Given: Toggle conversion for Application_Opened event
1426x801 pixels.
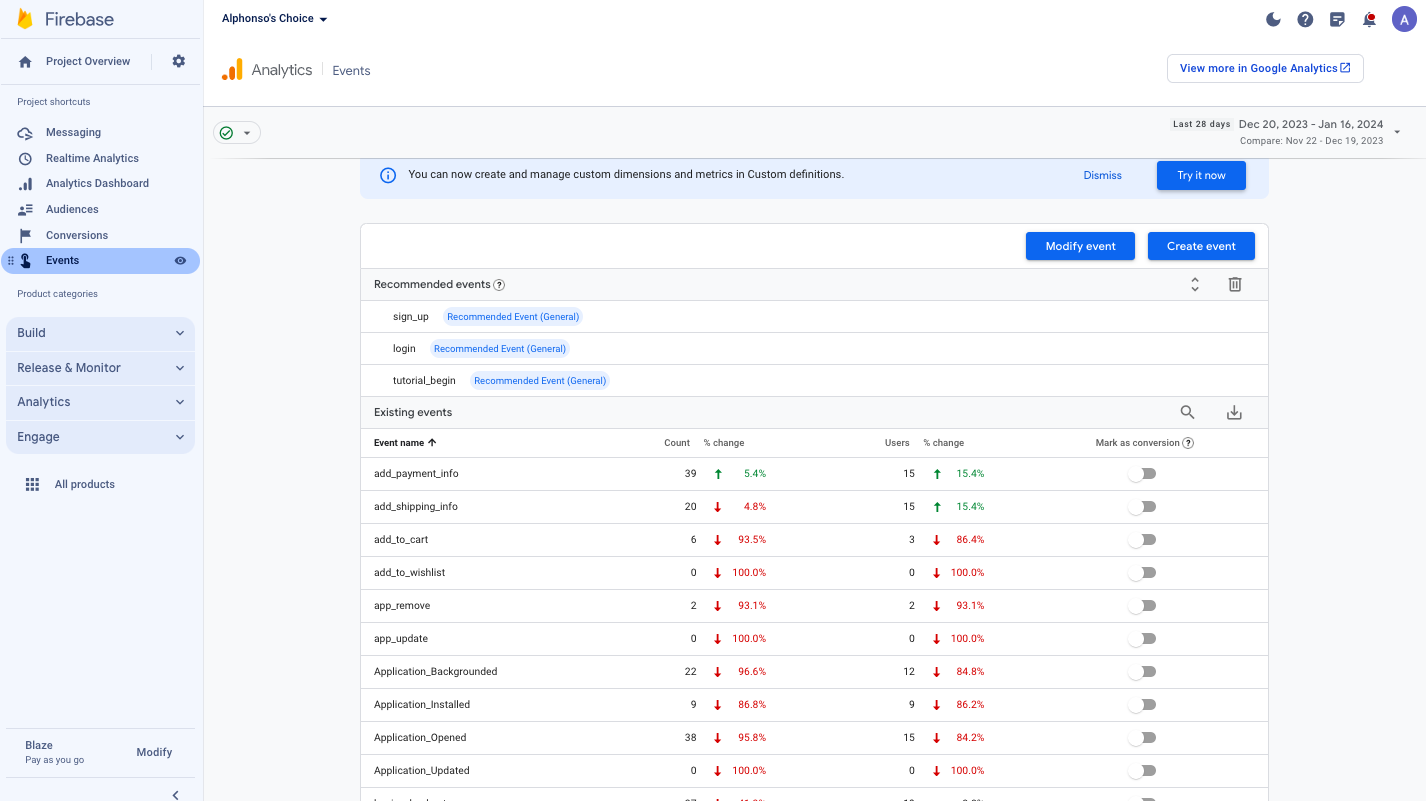Looking at the screenshot, I should 1141,738.
